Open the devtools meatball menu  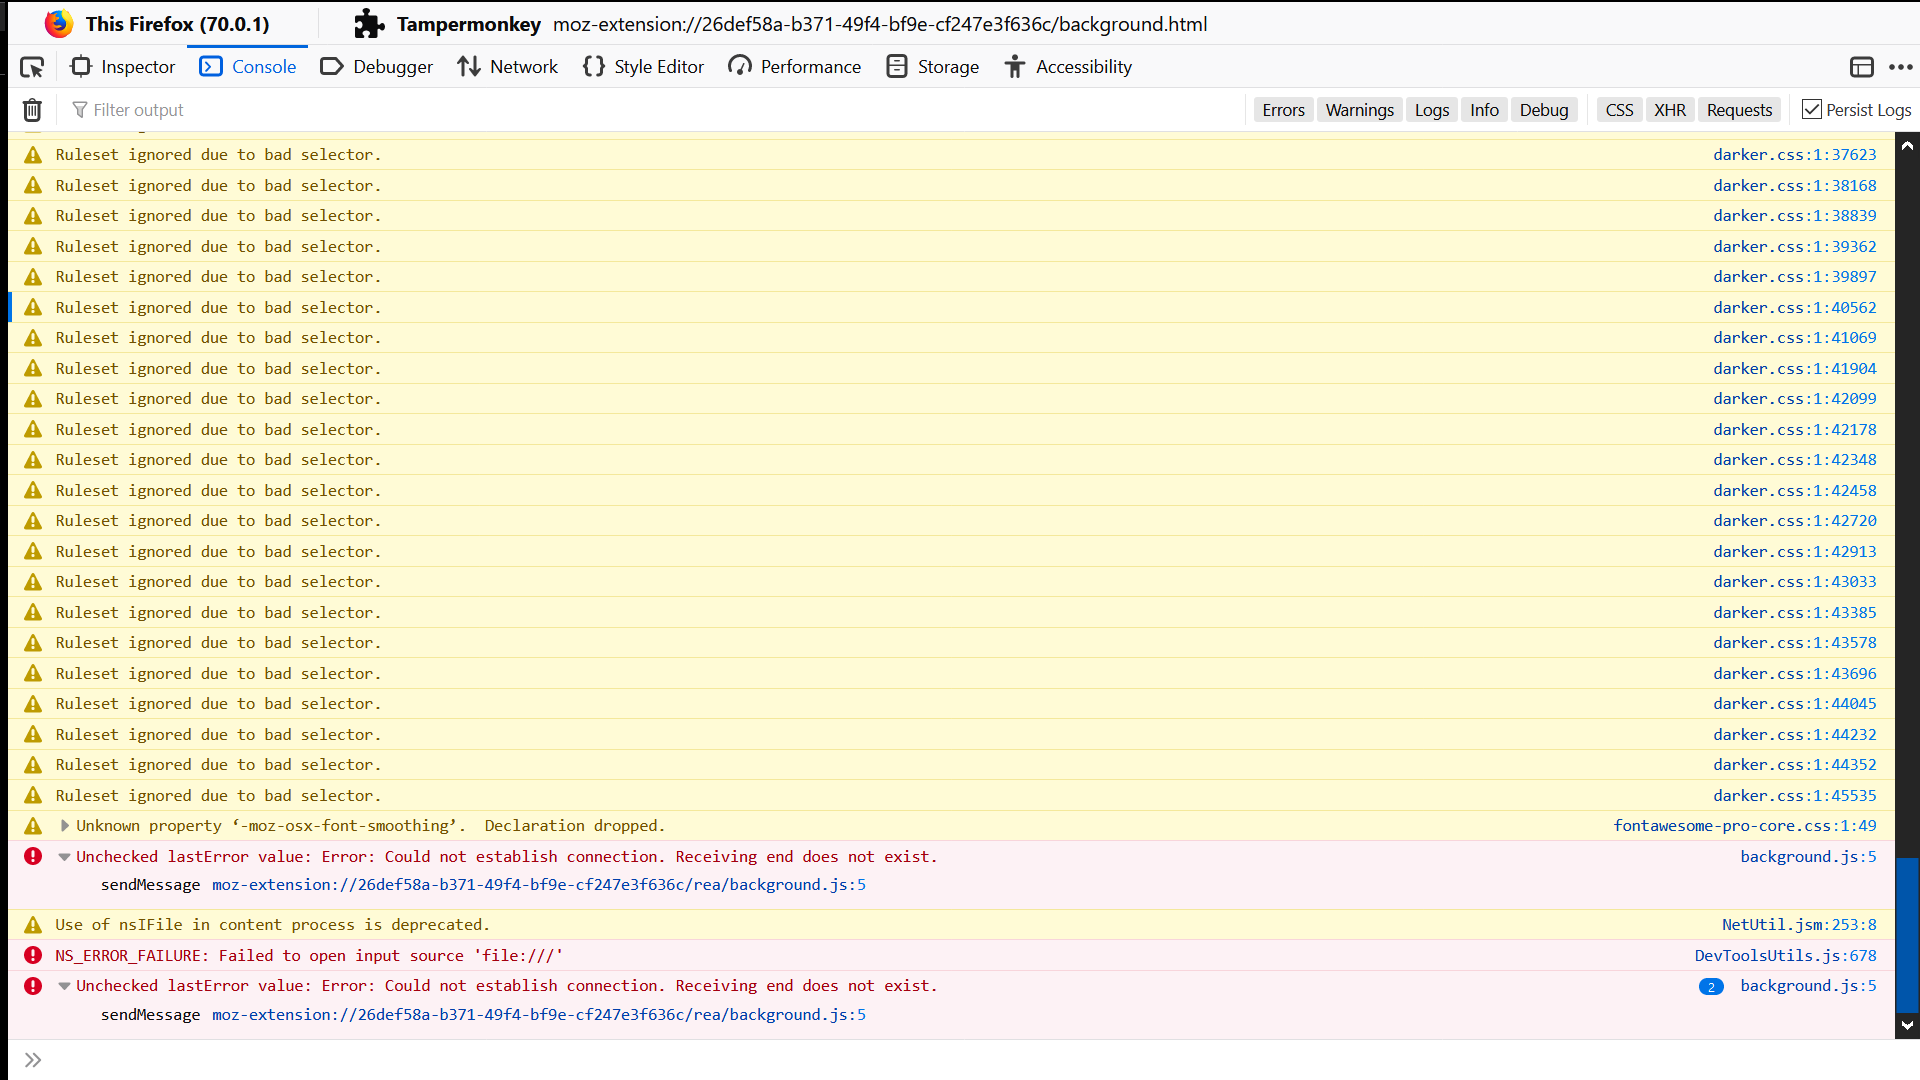[x=1903, y=67]
